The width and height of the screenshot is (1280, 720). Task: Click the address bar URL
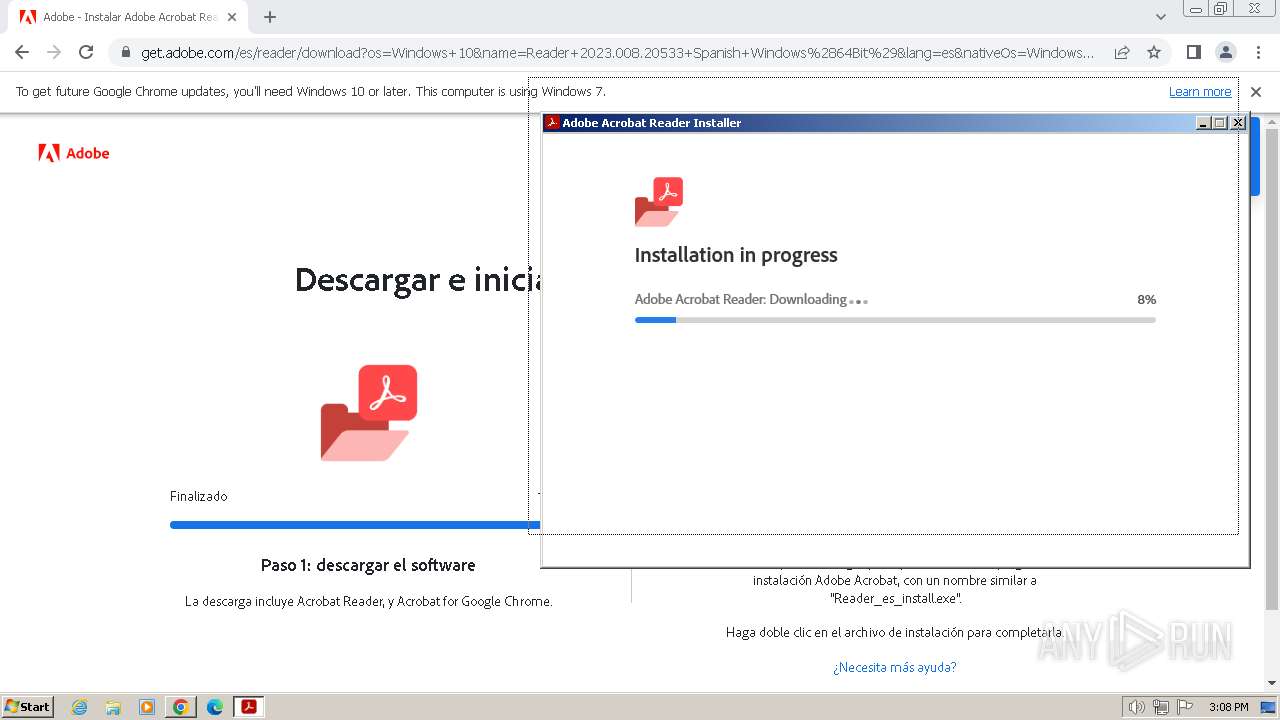[617, 52]
